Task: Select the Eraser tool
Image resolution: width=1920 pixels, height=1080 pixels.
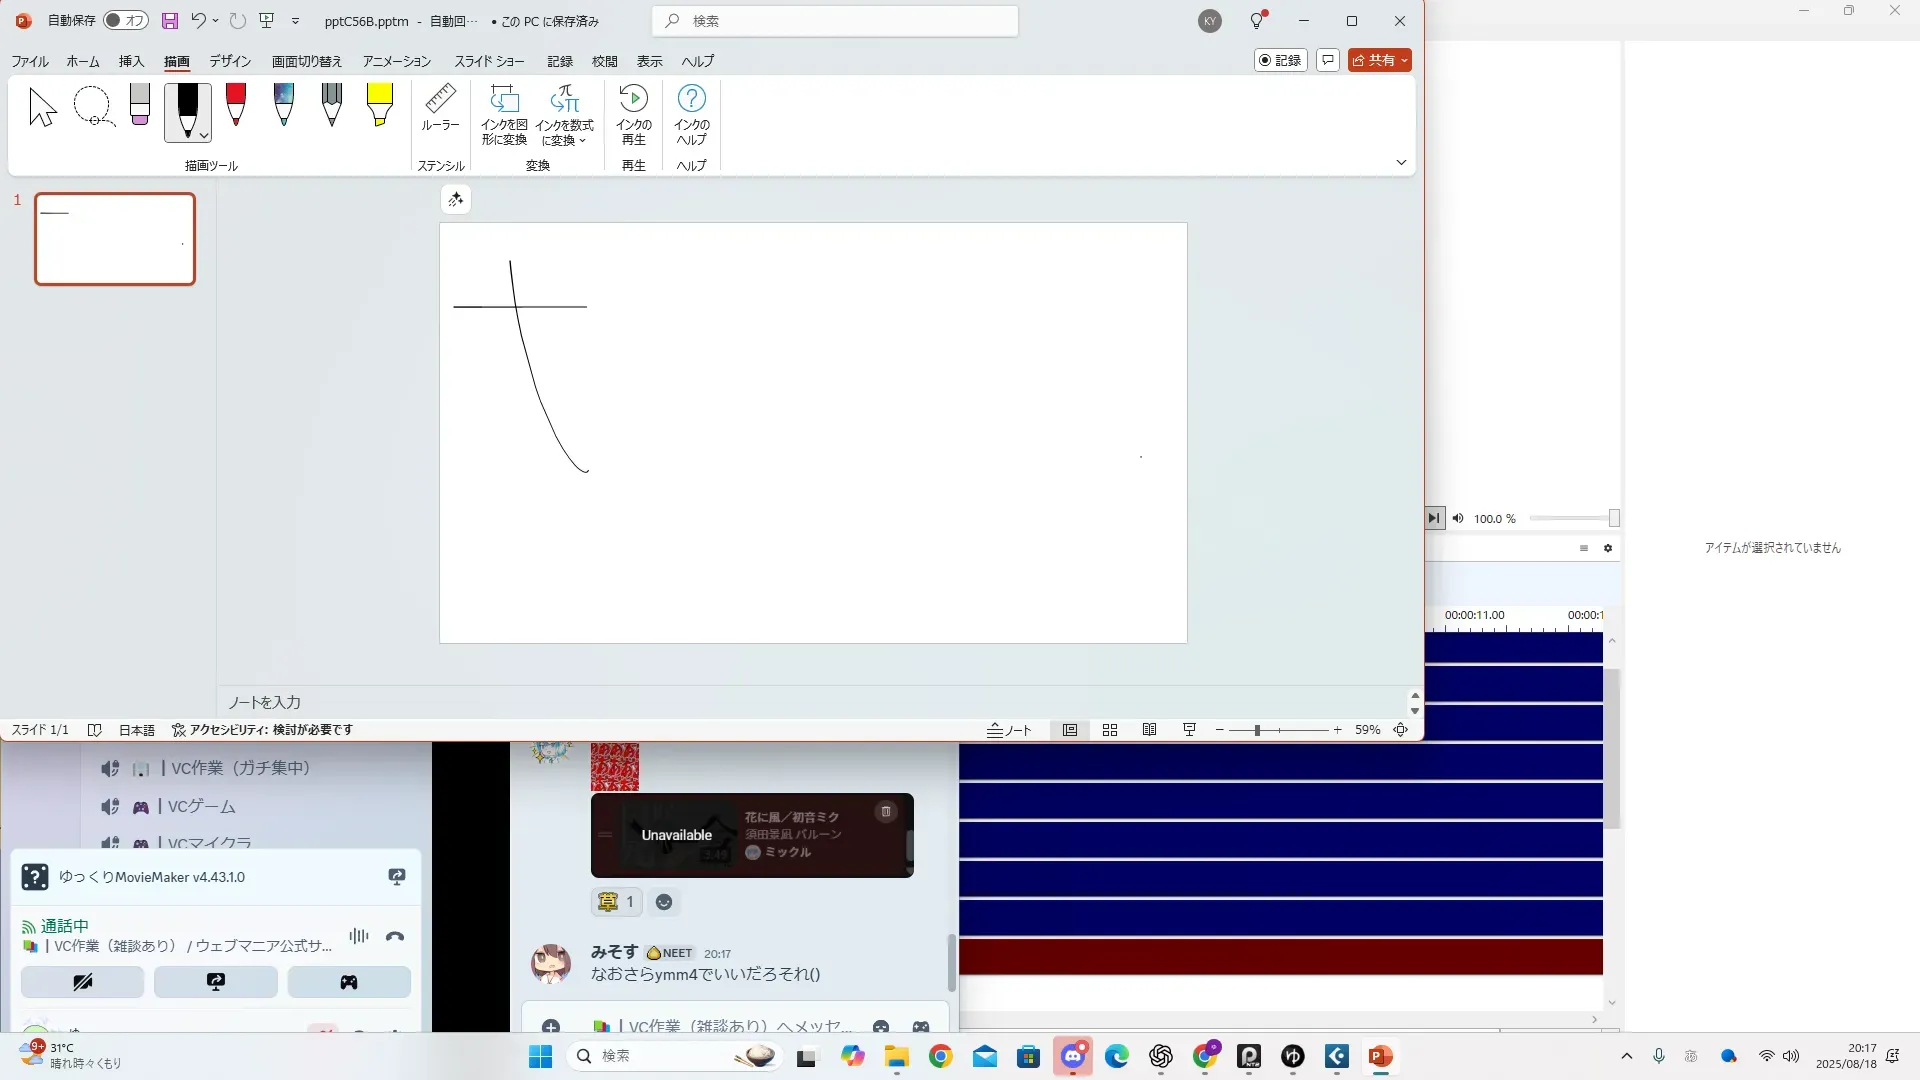Action: point(140,105)
